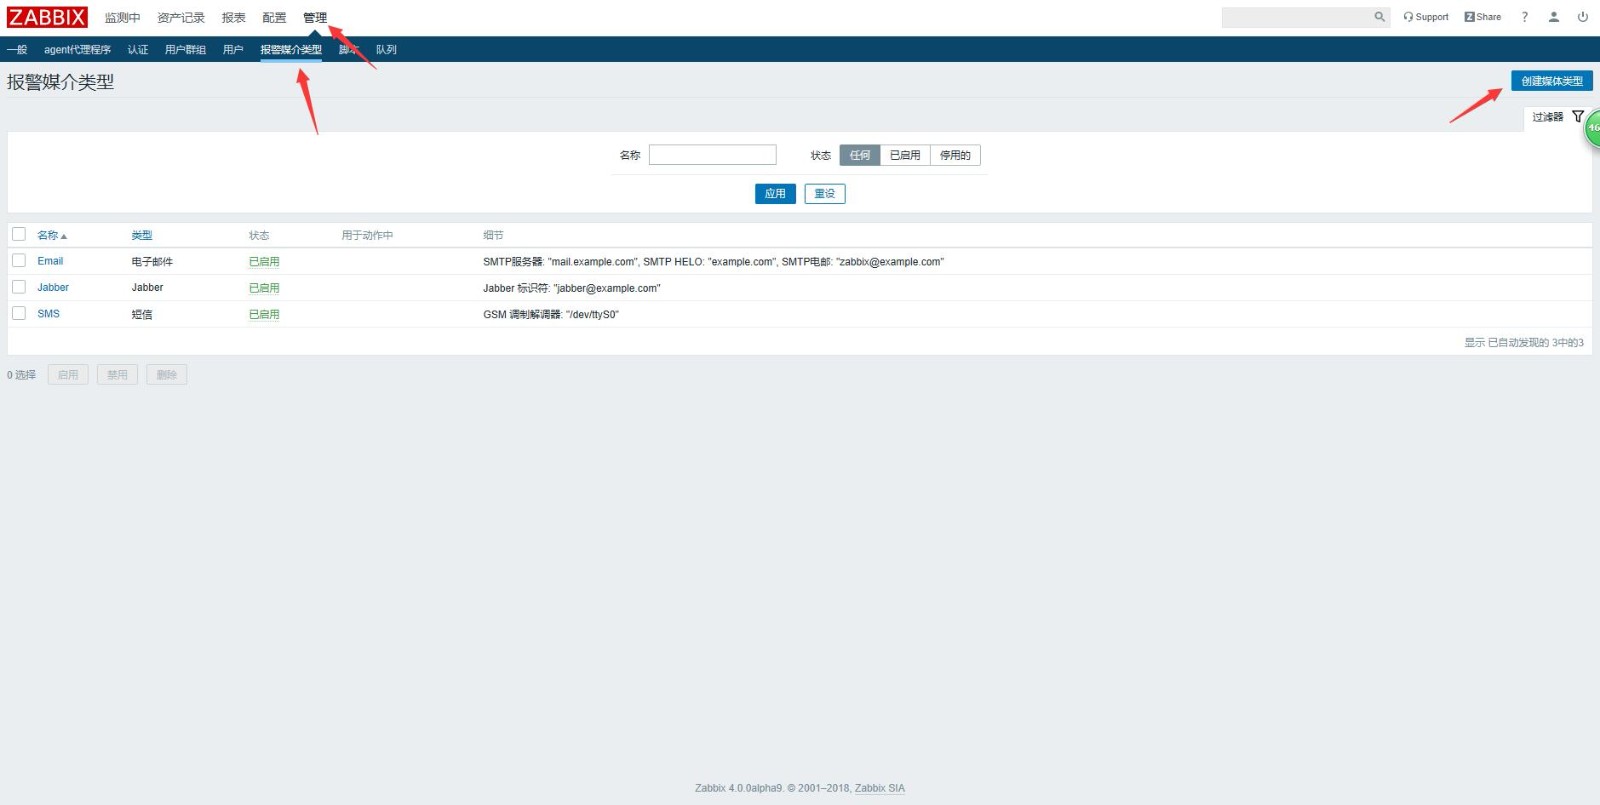Sort by the 类型 column header
Image resolution: width=1600 pixels, height=805 pixels.
[142, 235]
